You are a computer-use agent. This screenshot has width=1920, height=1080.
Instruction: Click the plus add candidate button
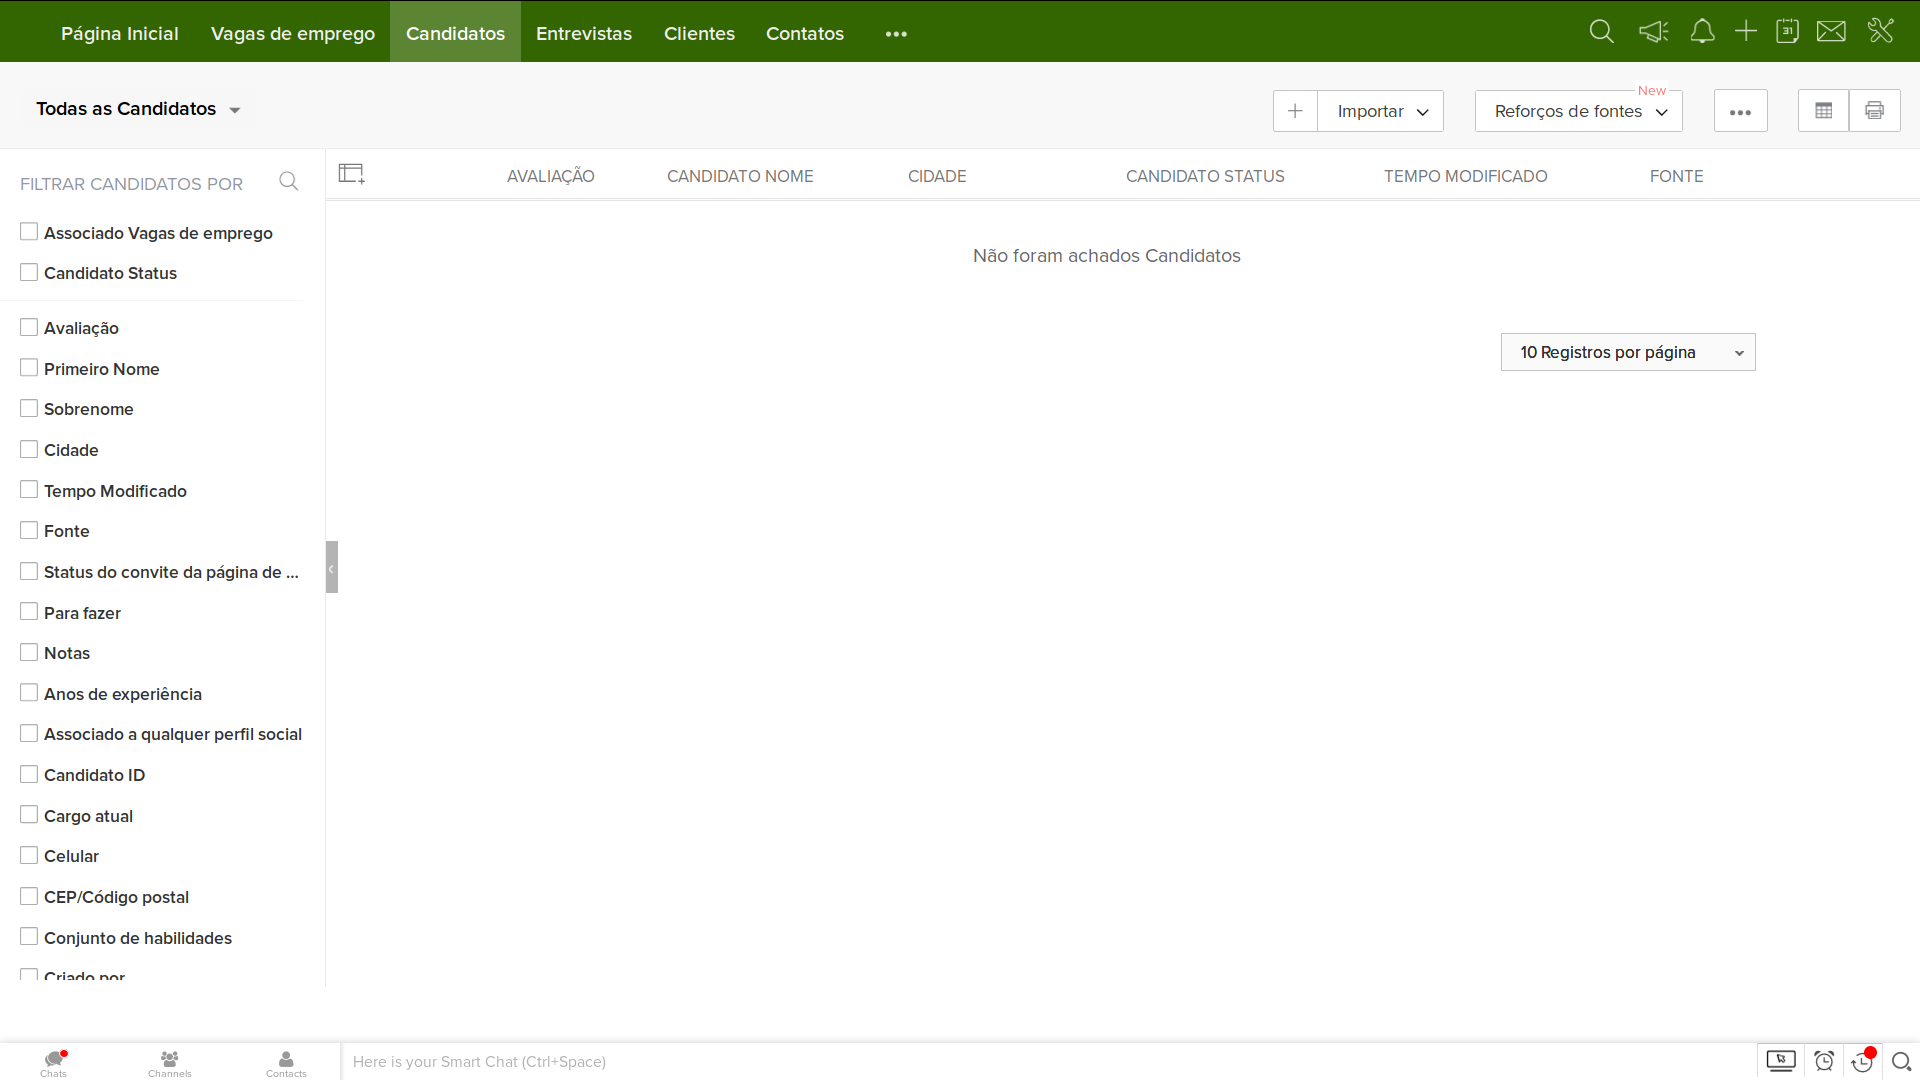(x=1295, y=111)
